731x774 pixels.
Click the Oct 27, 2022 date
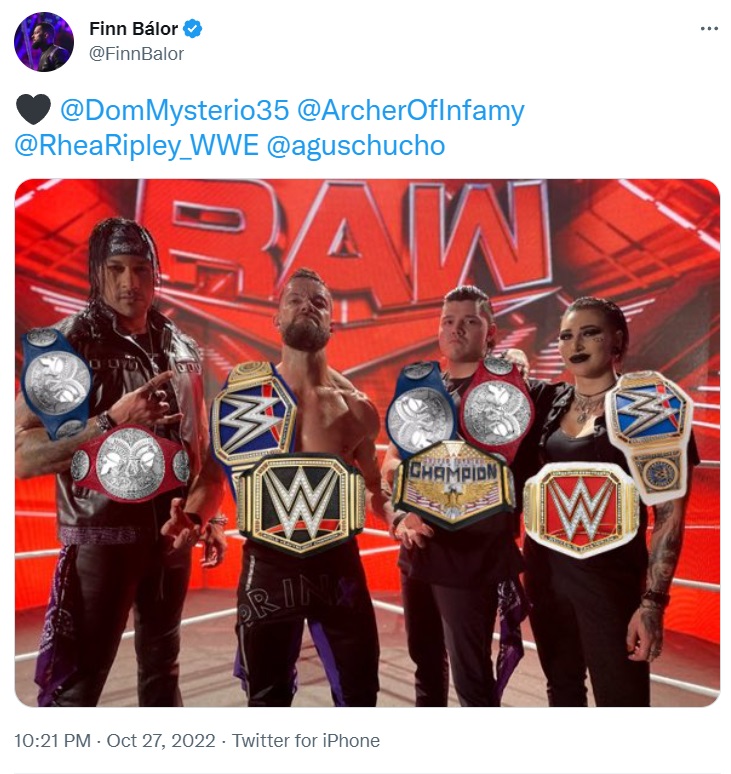tap(161, 740)
